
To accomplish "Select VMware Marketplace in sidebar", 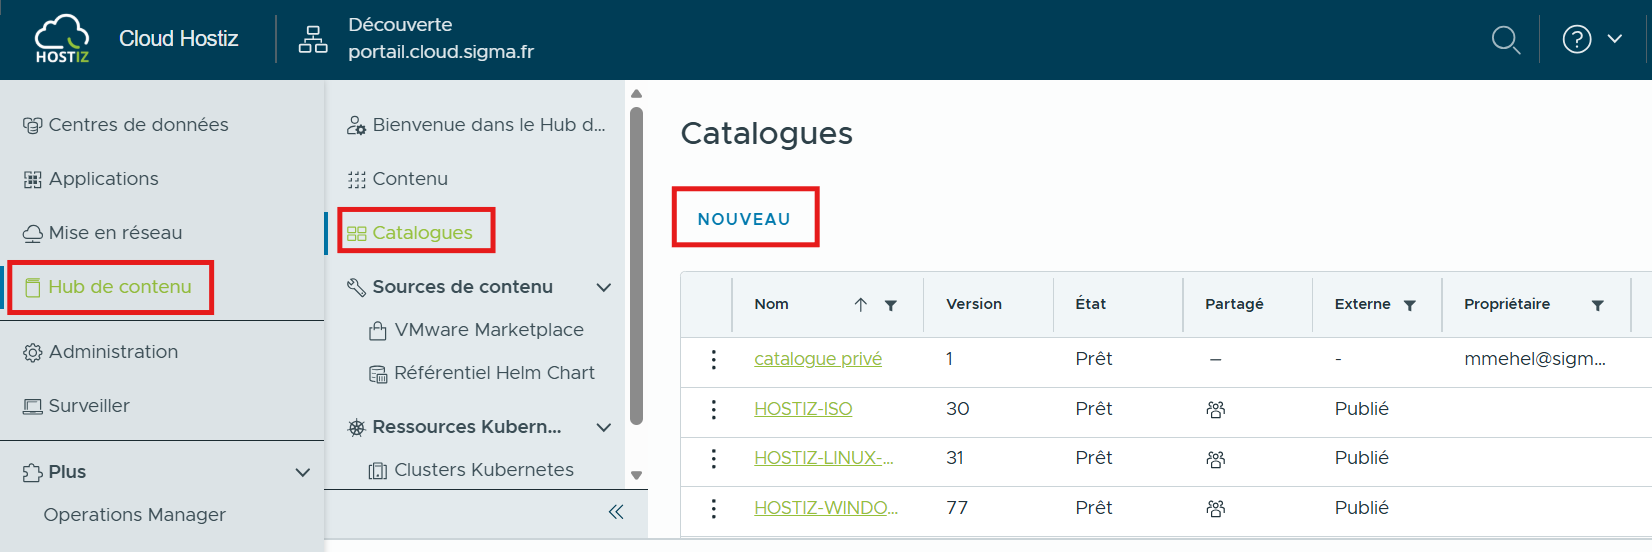I will pos(488,330).
